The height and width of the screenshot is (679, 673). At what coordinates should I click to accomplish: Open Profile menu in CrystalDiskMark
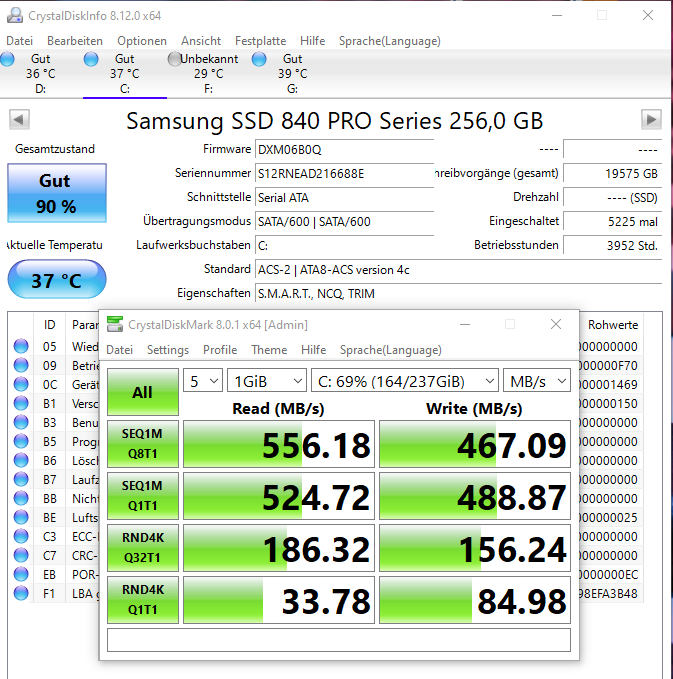pyautogui.click(x=220, y=349)
